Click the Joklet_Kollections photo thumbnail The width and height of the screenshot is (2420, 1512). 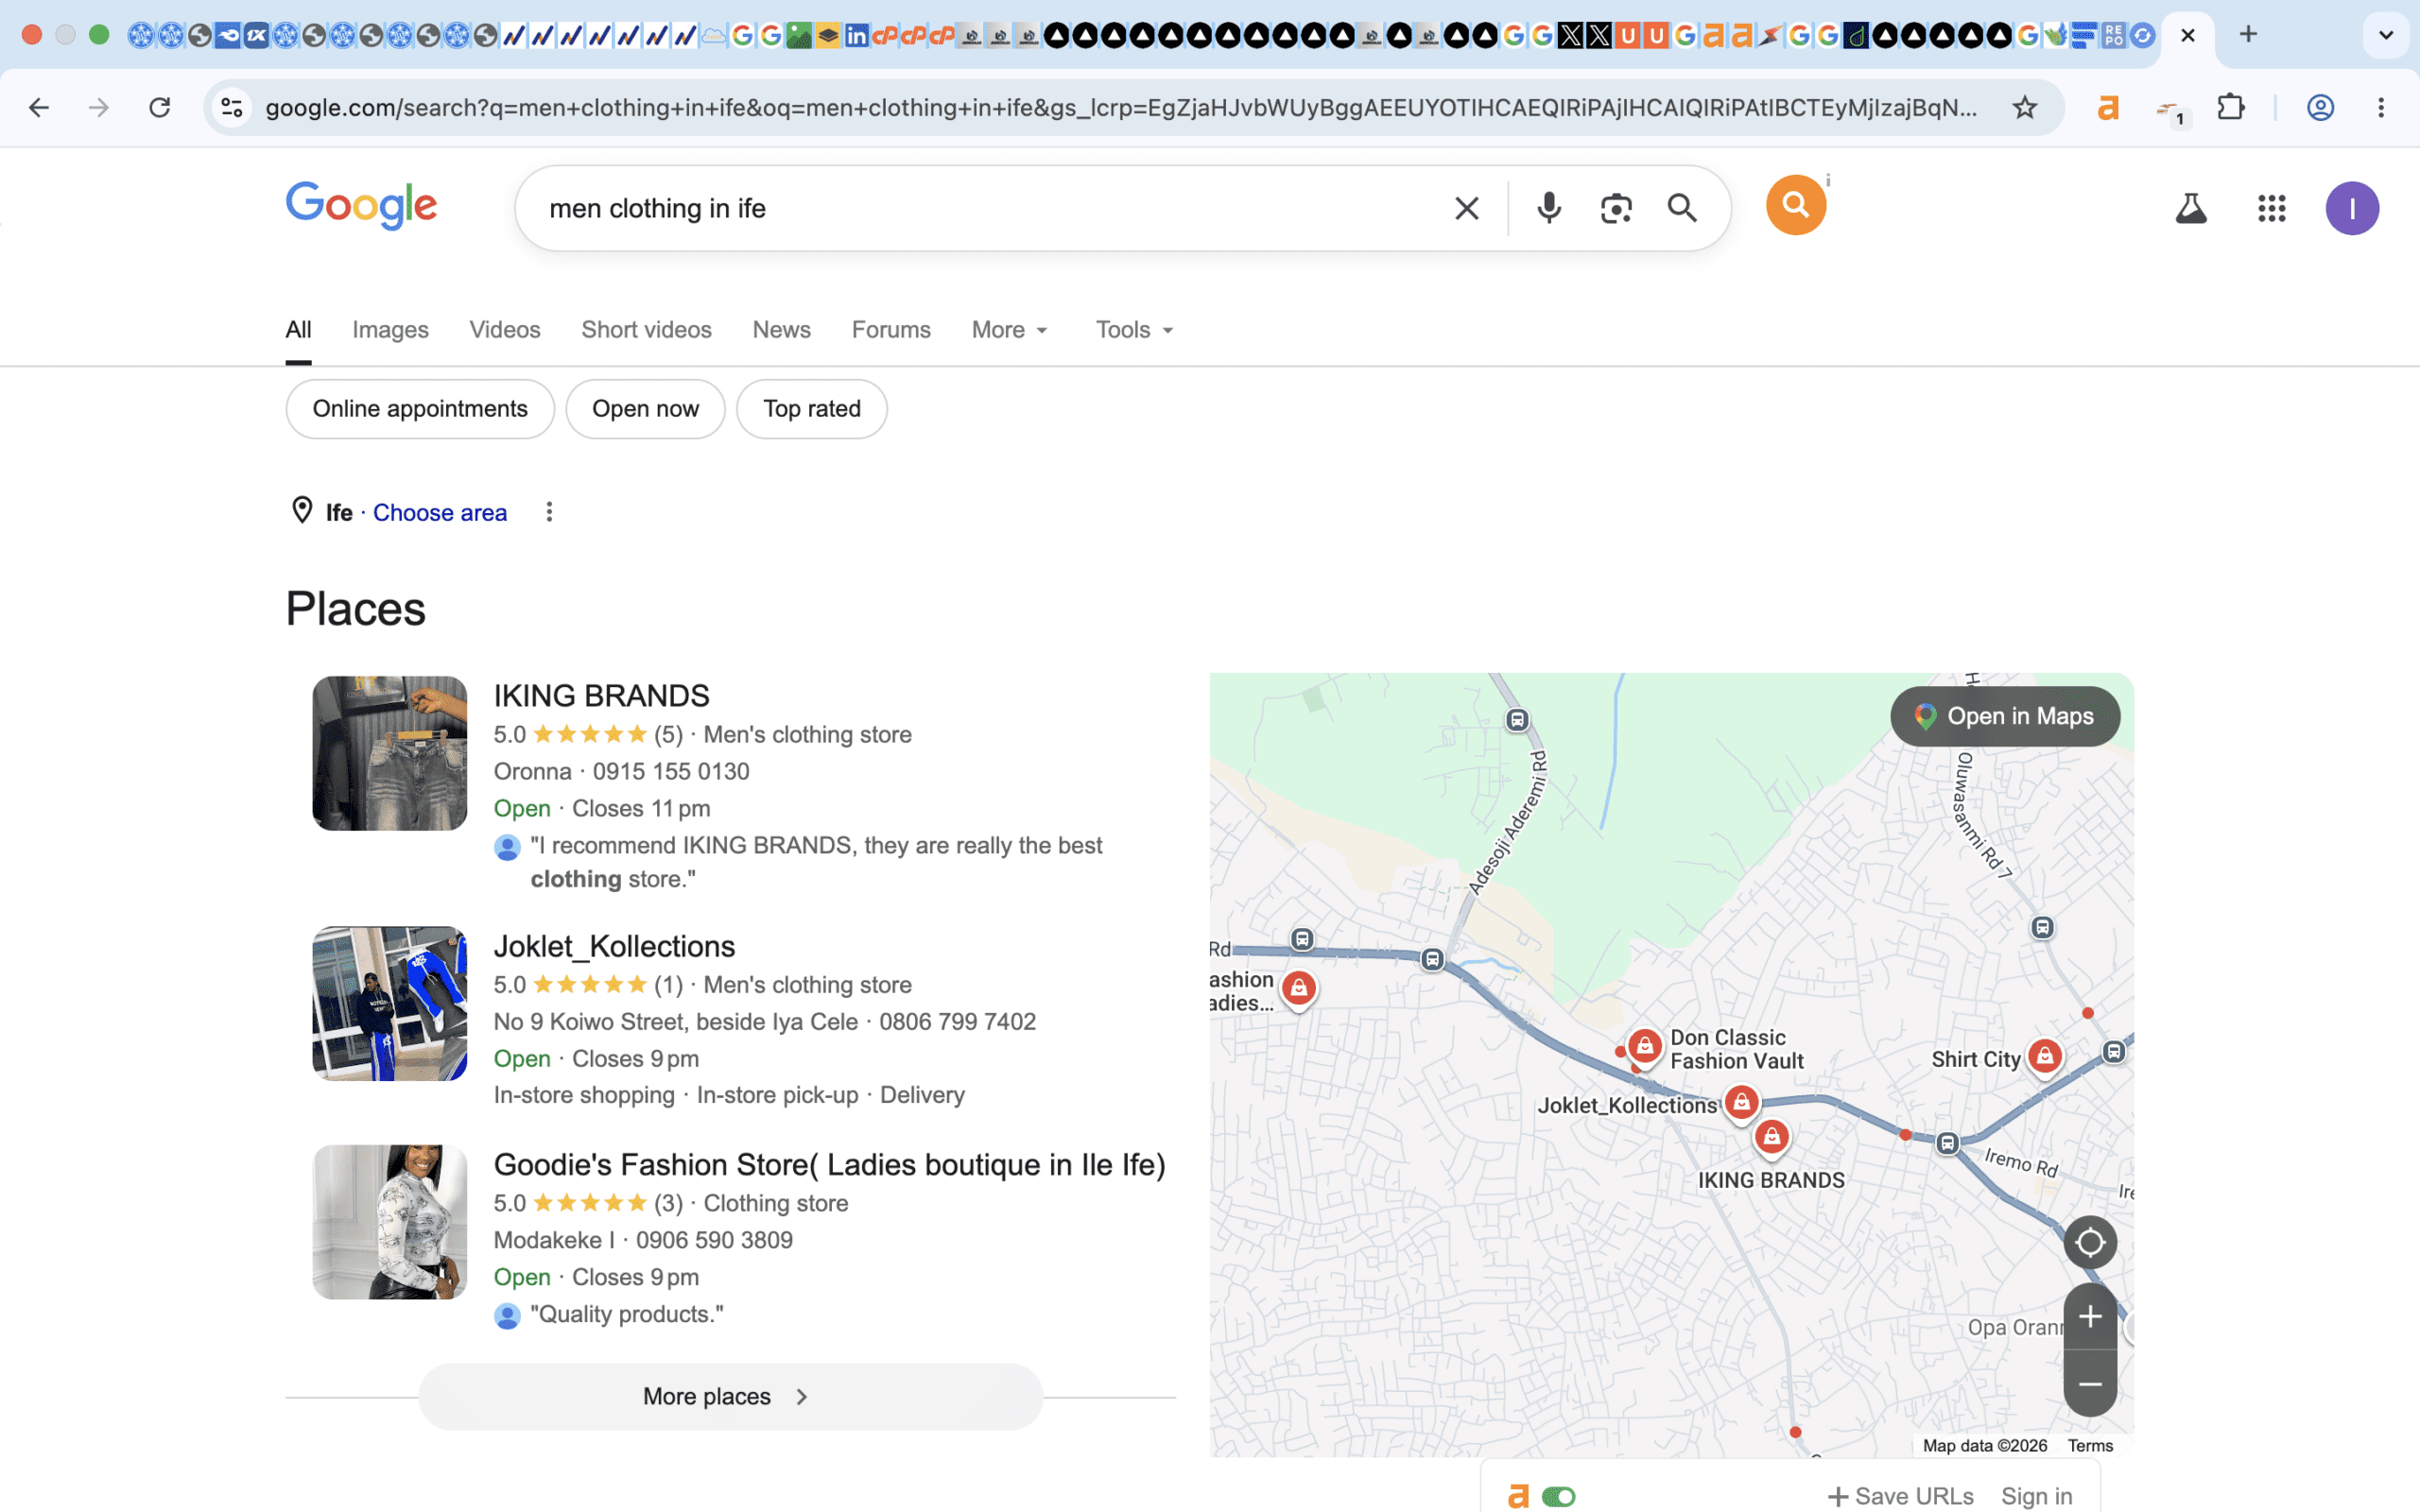coord(389,1003)
